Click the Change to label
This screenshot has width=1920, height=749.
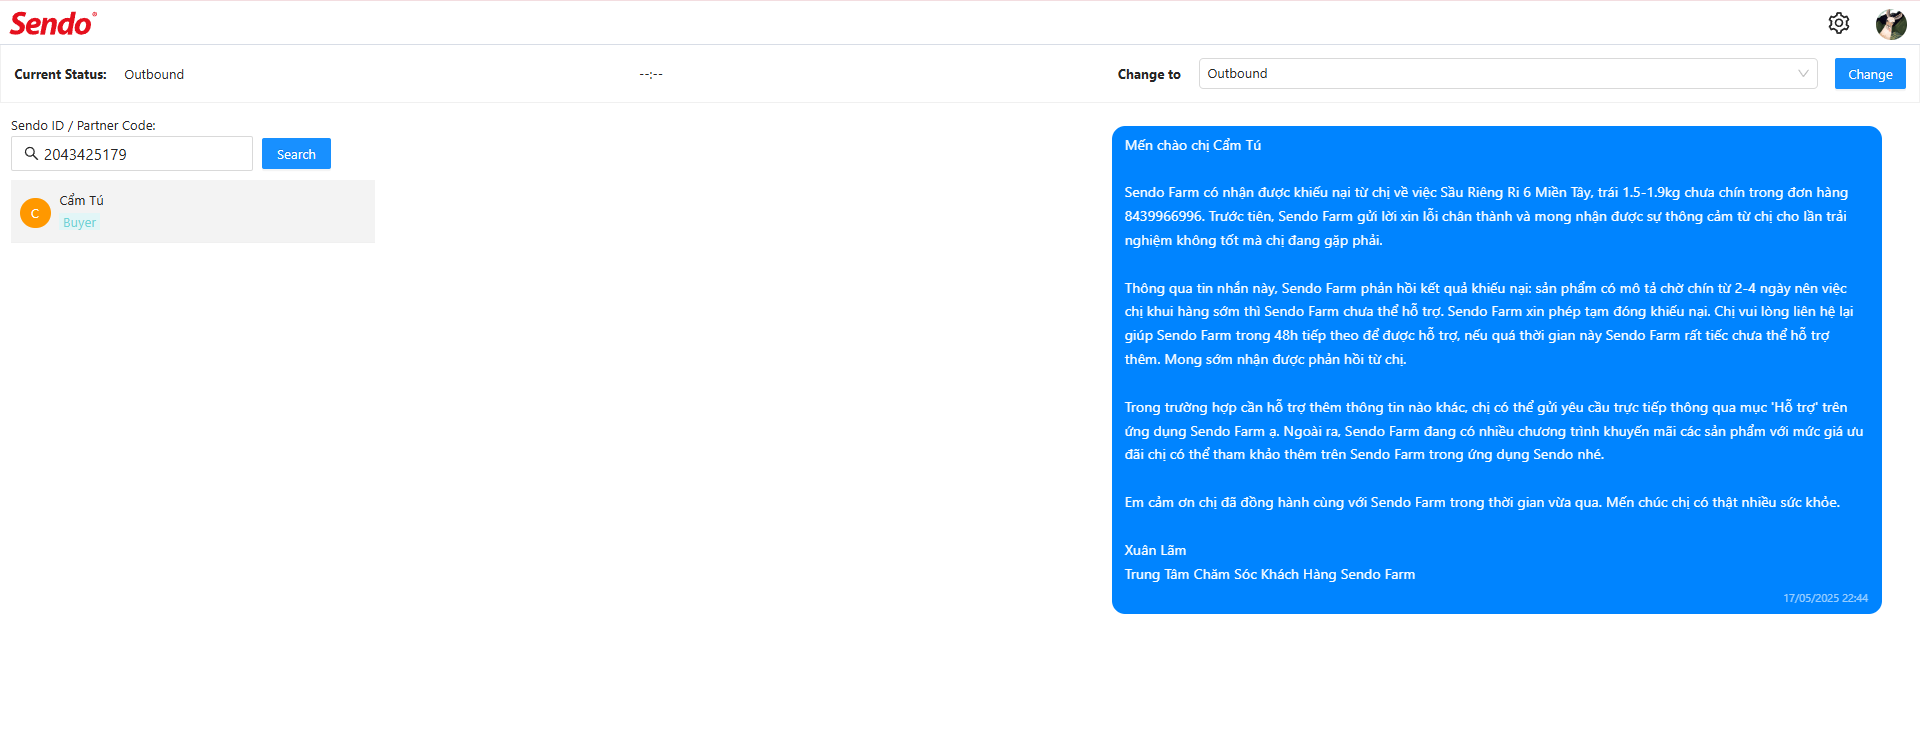click(x=1149, y=74)
